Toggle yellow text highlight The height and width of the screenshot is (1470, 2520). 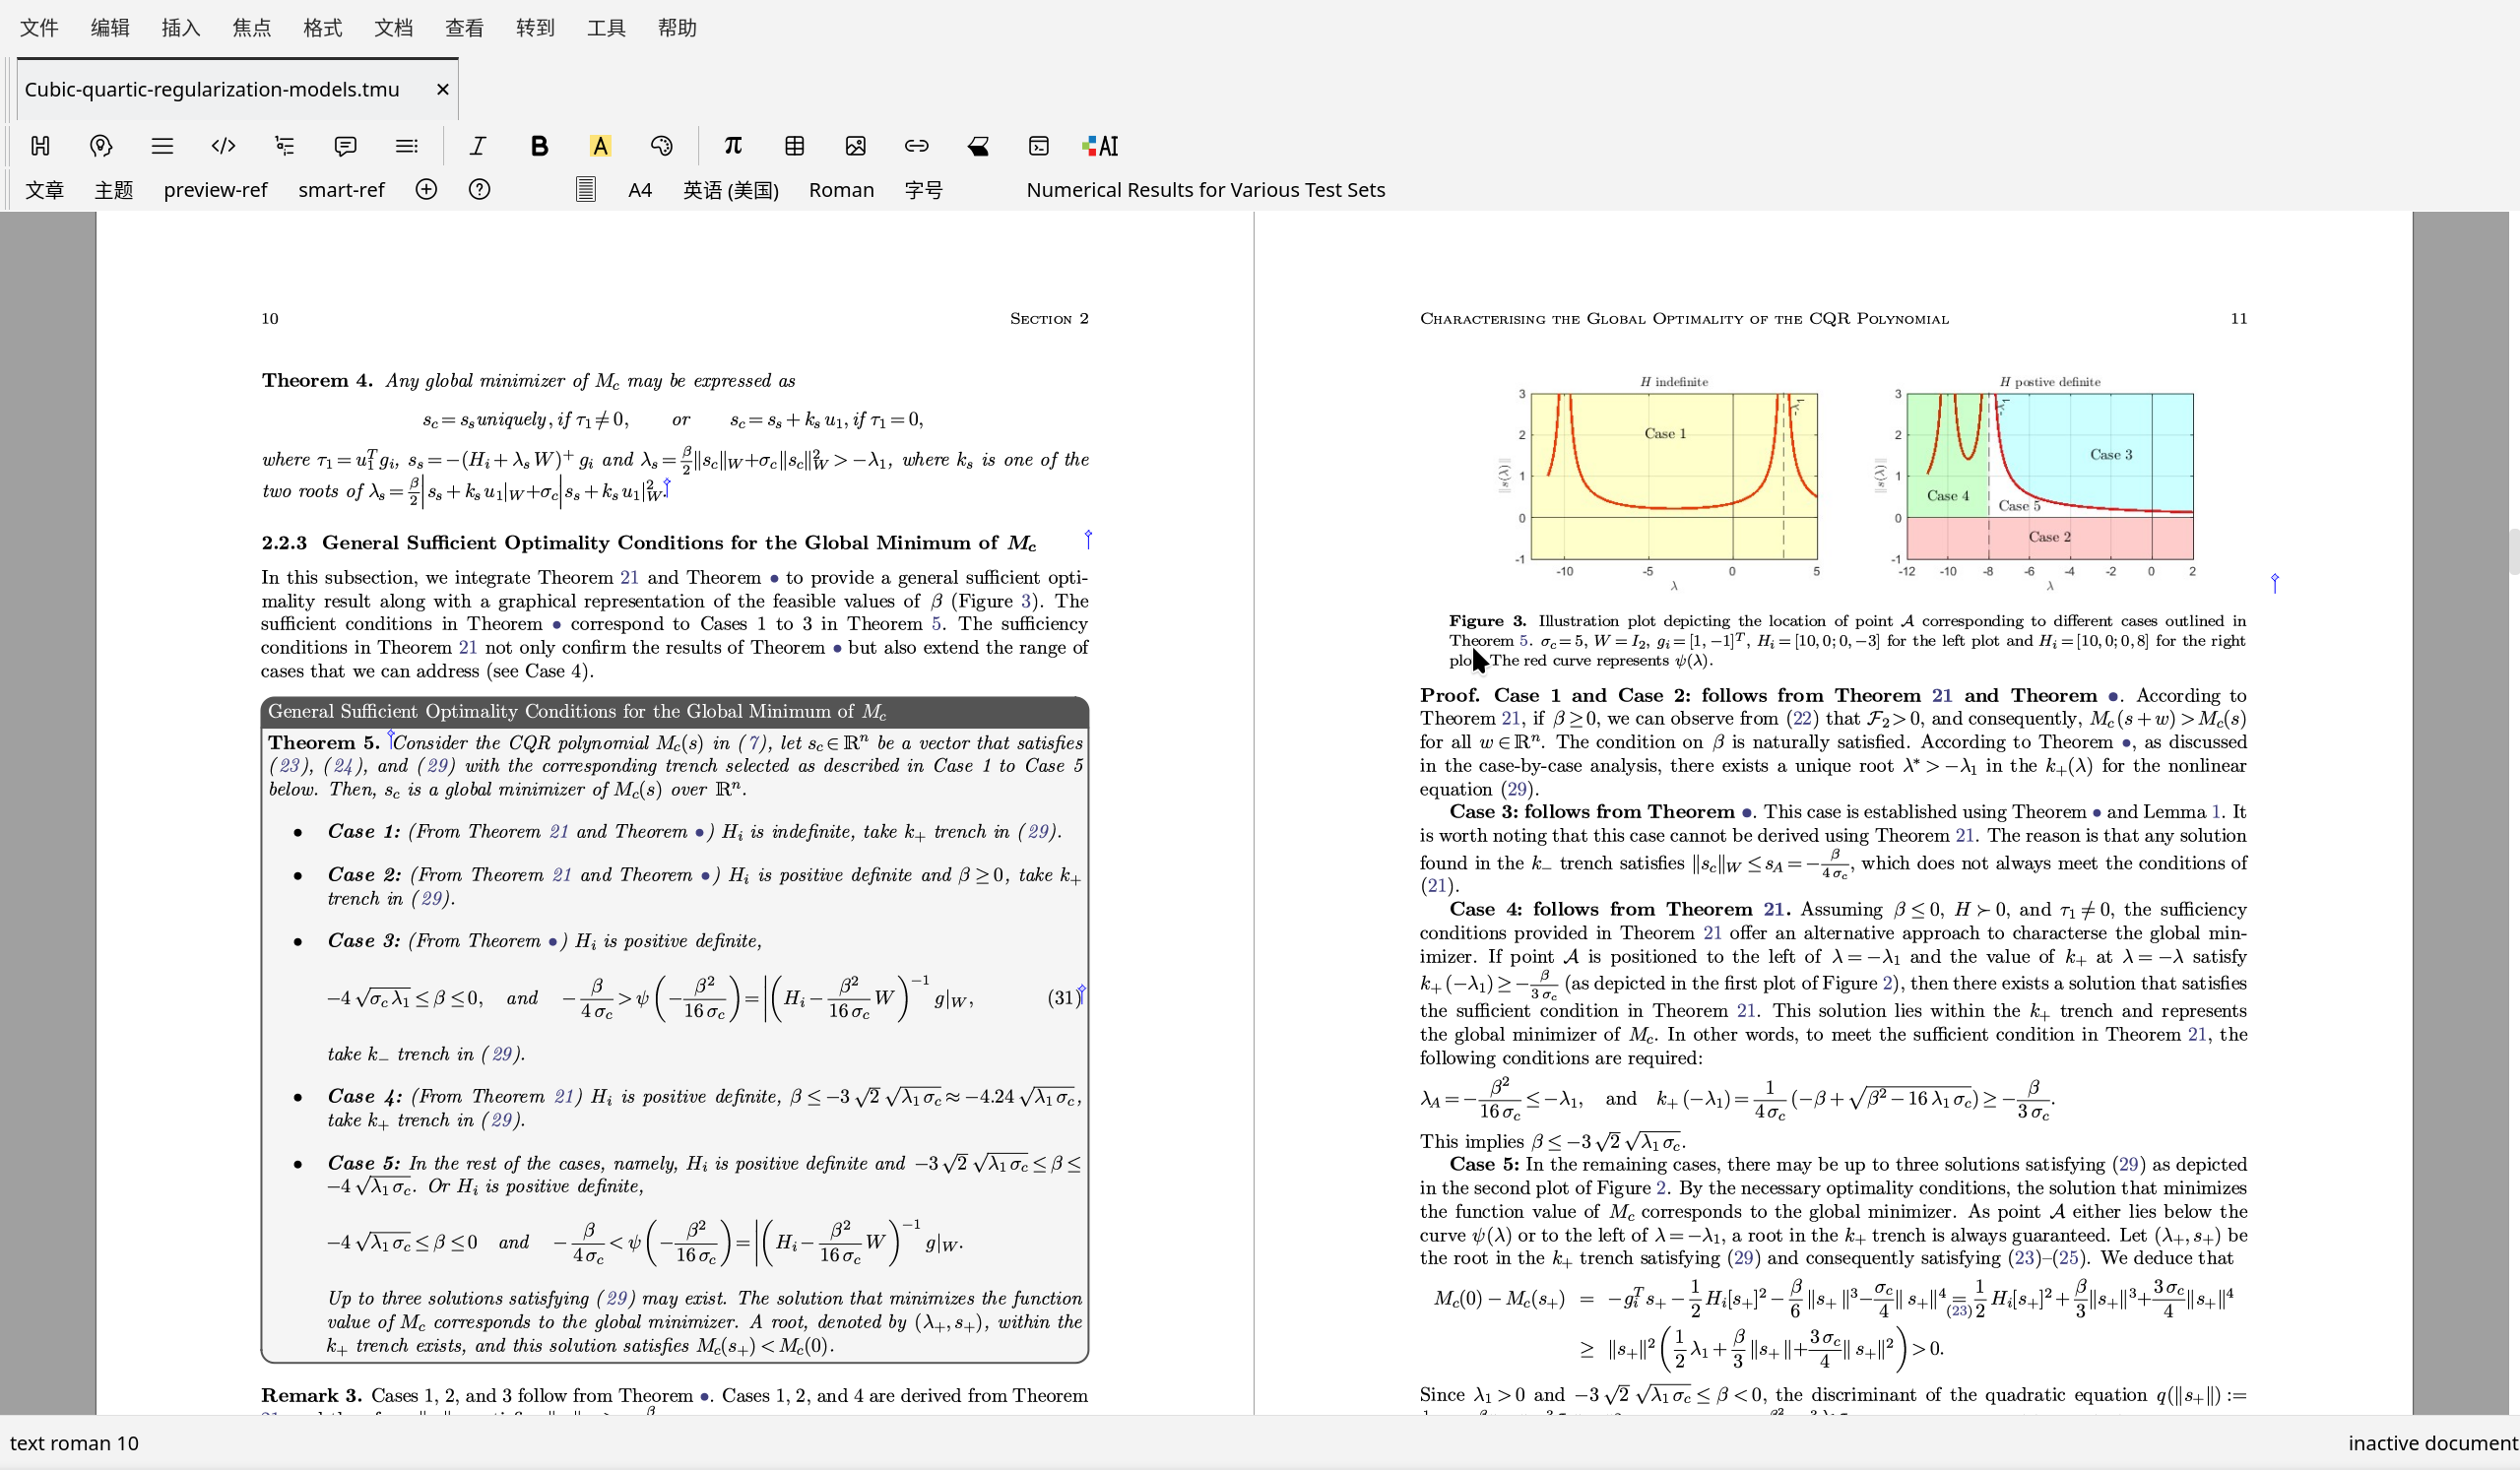coord(600,146)
